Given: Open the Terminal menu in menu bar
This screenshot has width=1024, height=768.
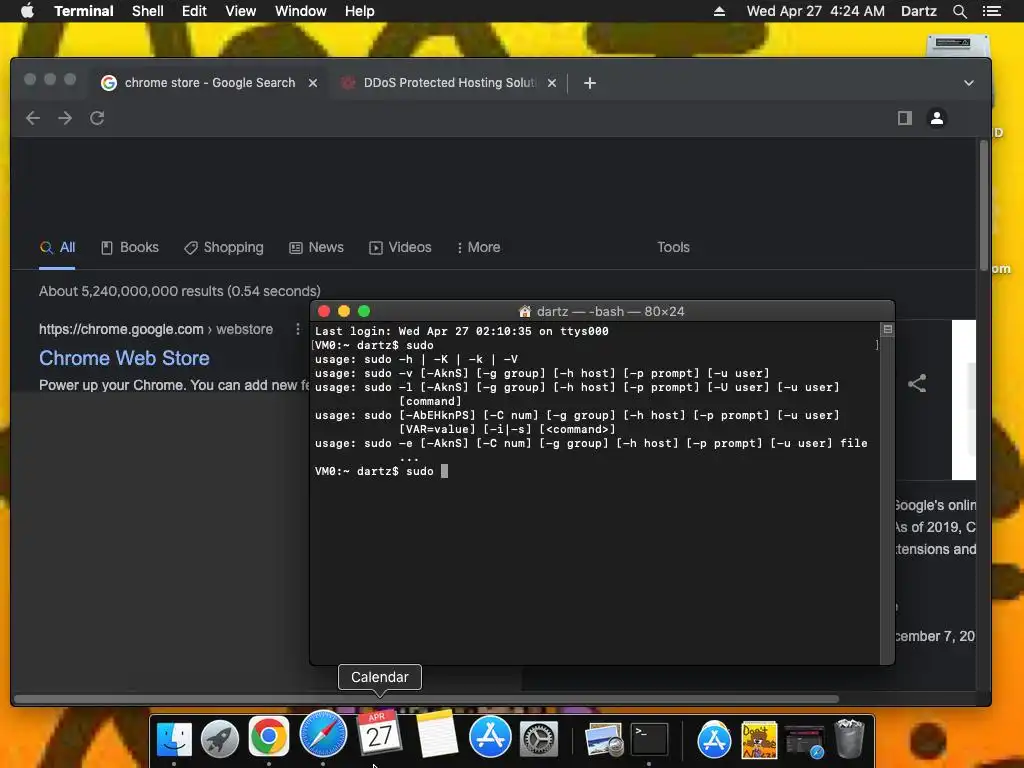Looking at the screenshot, I should [x=84, y=11].
